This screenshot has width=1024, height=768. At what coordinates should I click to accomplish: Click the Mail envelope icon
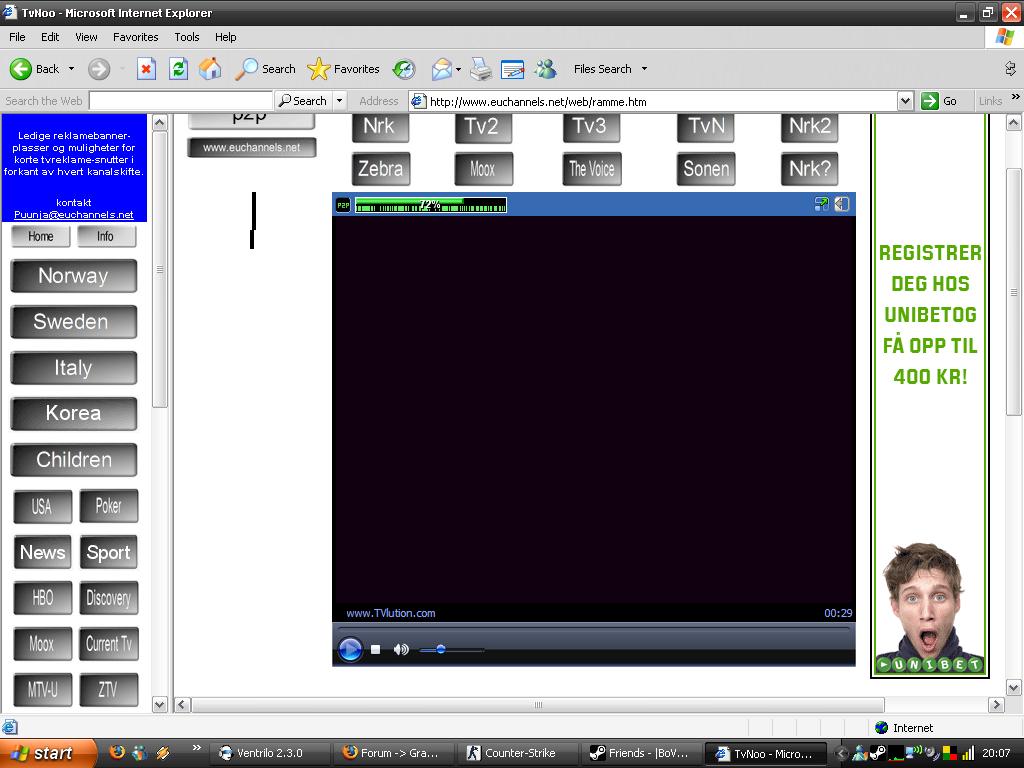pyautogui.click(x=442, y=69)
